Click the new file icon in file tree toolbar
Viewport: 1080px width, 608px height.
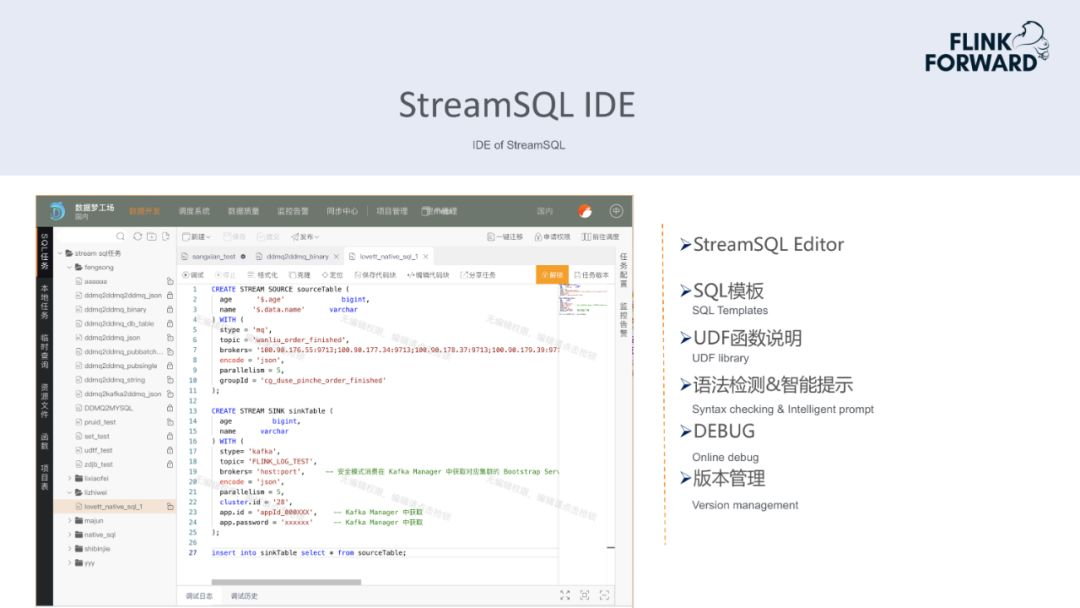click(166, 236)
